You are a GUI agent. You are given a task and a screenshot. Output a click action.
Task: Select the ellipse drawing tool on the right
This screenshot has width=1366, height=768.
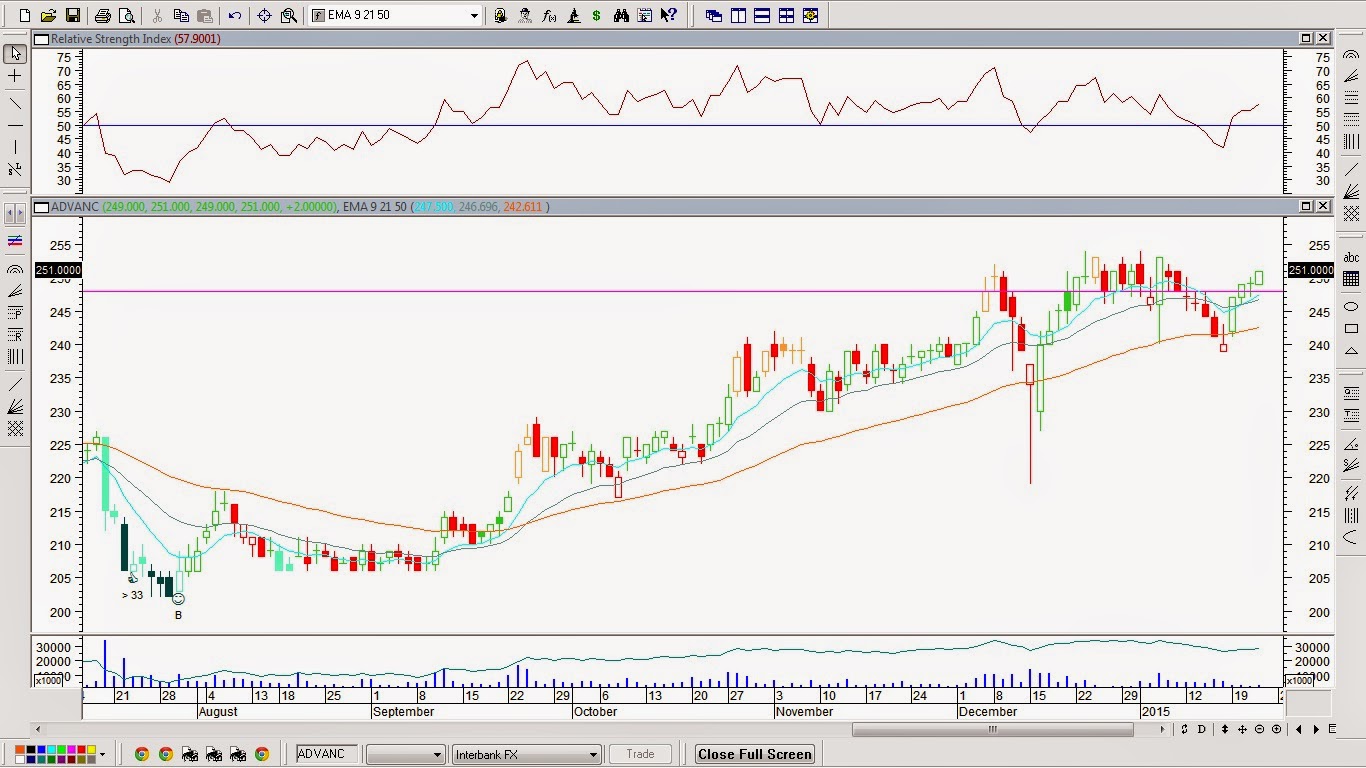[x=1351, y=306]
